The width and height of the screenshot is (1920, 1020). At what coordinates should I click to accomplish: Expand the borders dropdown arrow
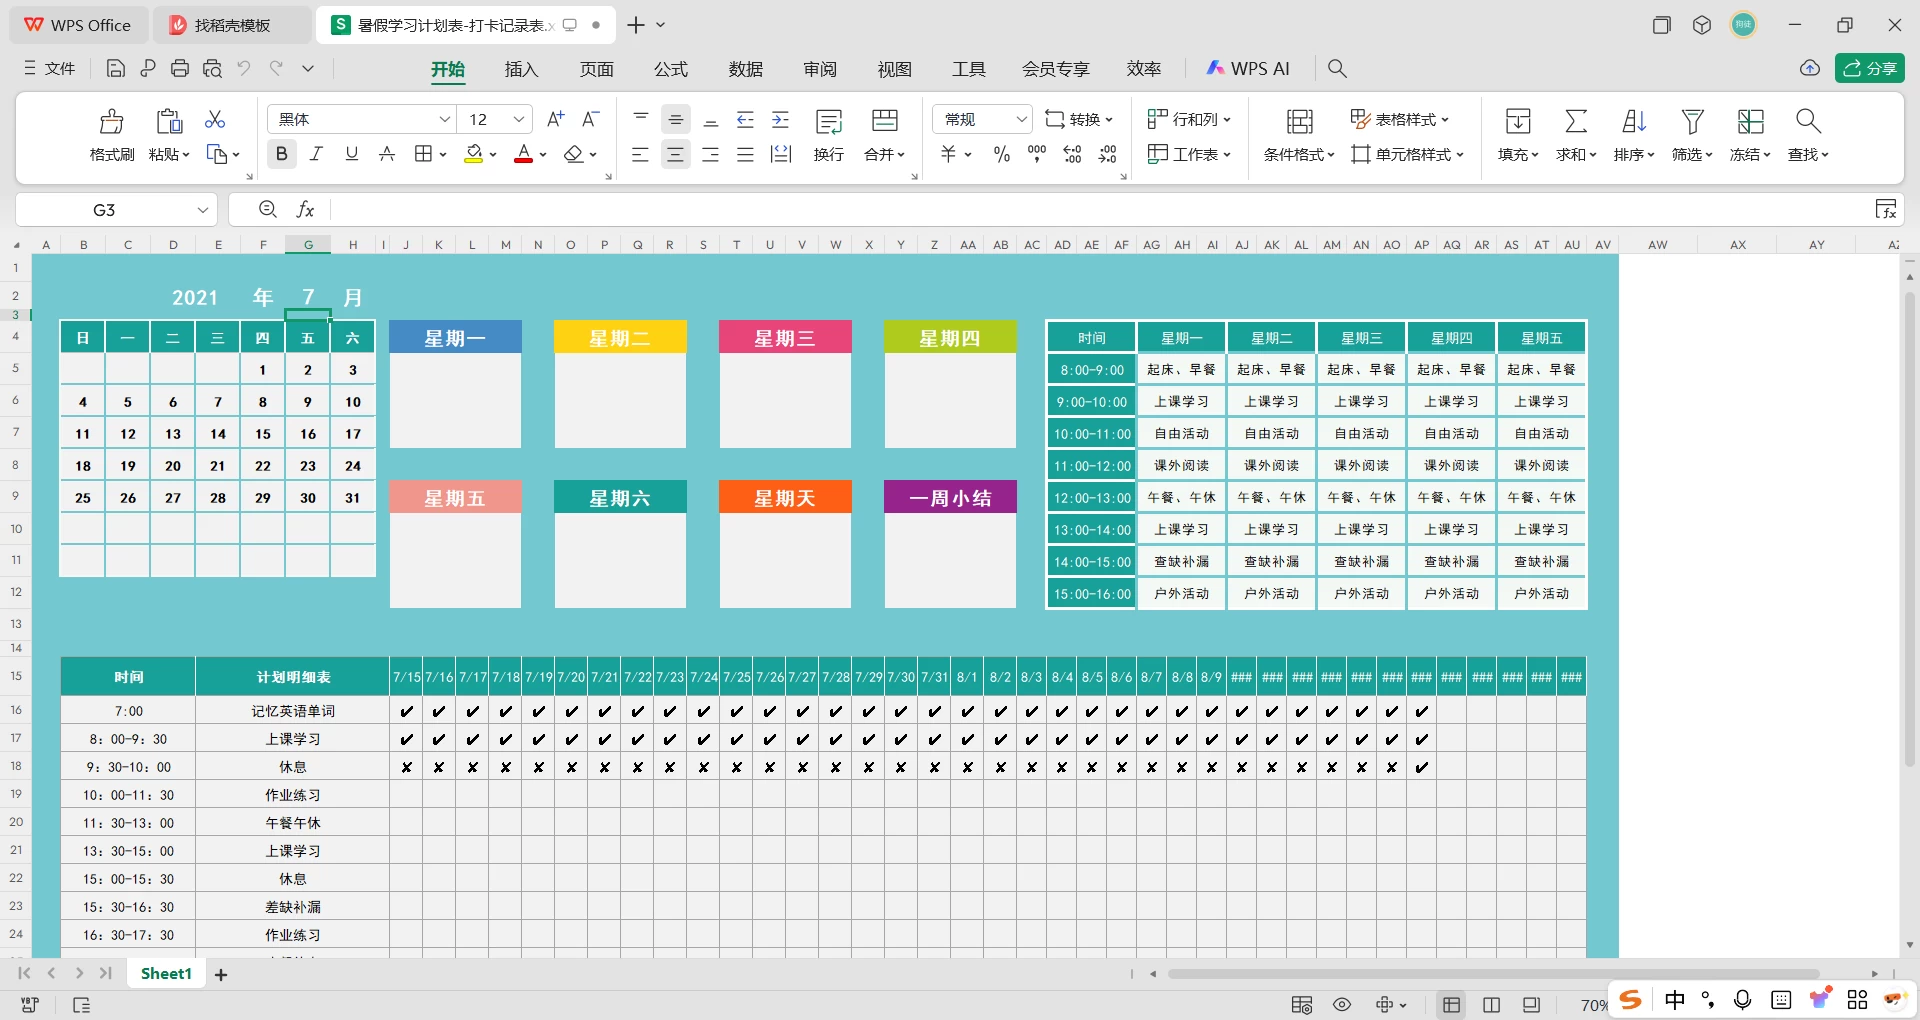point(443,154)
